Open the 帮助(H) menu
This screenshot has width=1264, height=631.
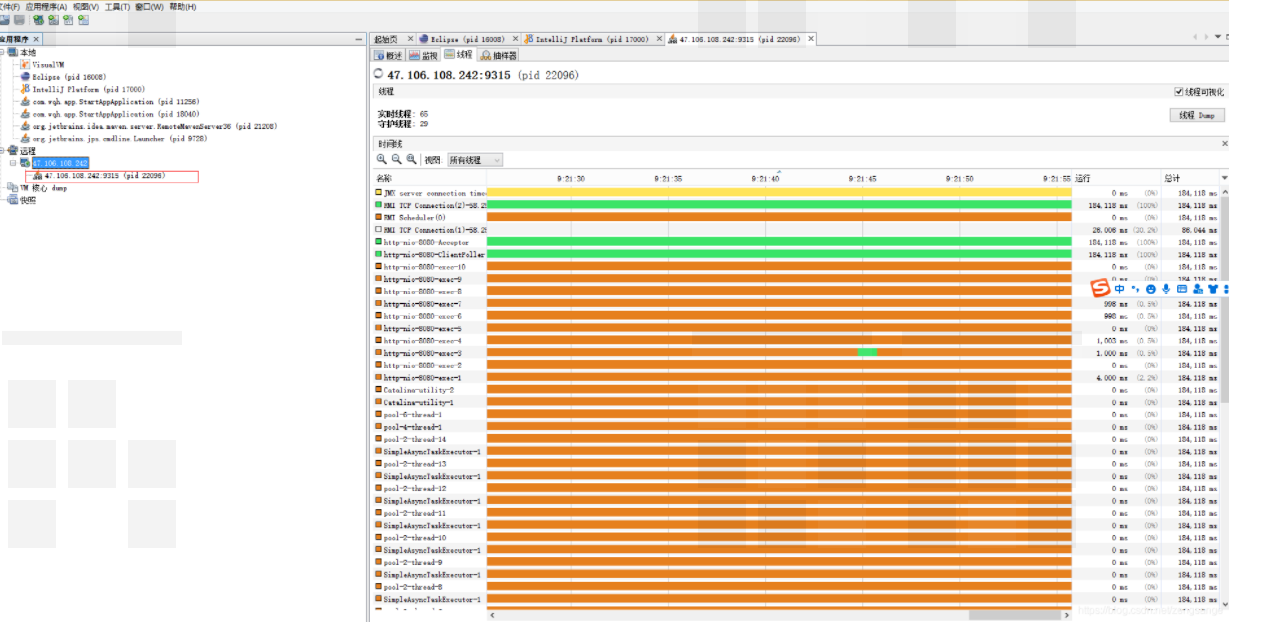tap(183, 6)
